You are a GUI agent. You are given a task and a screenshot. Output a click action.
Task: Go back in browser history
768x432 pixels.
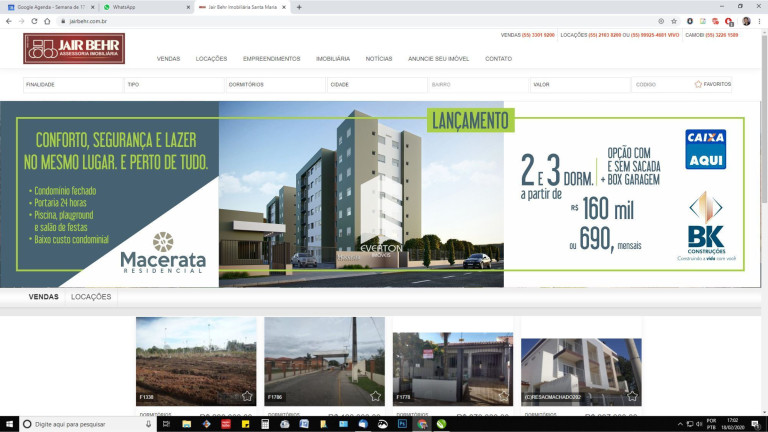[x=8, y=21]
